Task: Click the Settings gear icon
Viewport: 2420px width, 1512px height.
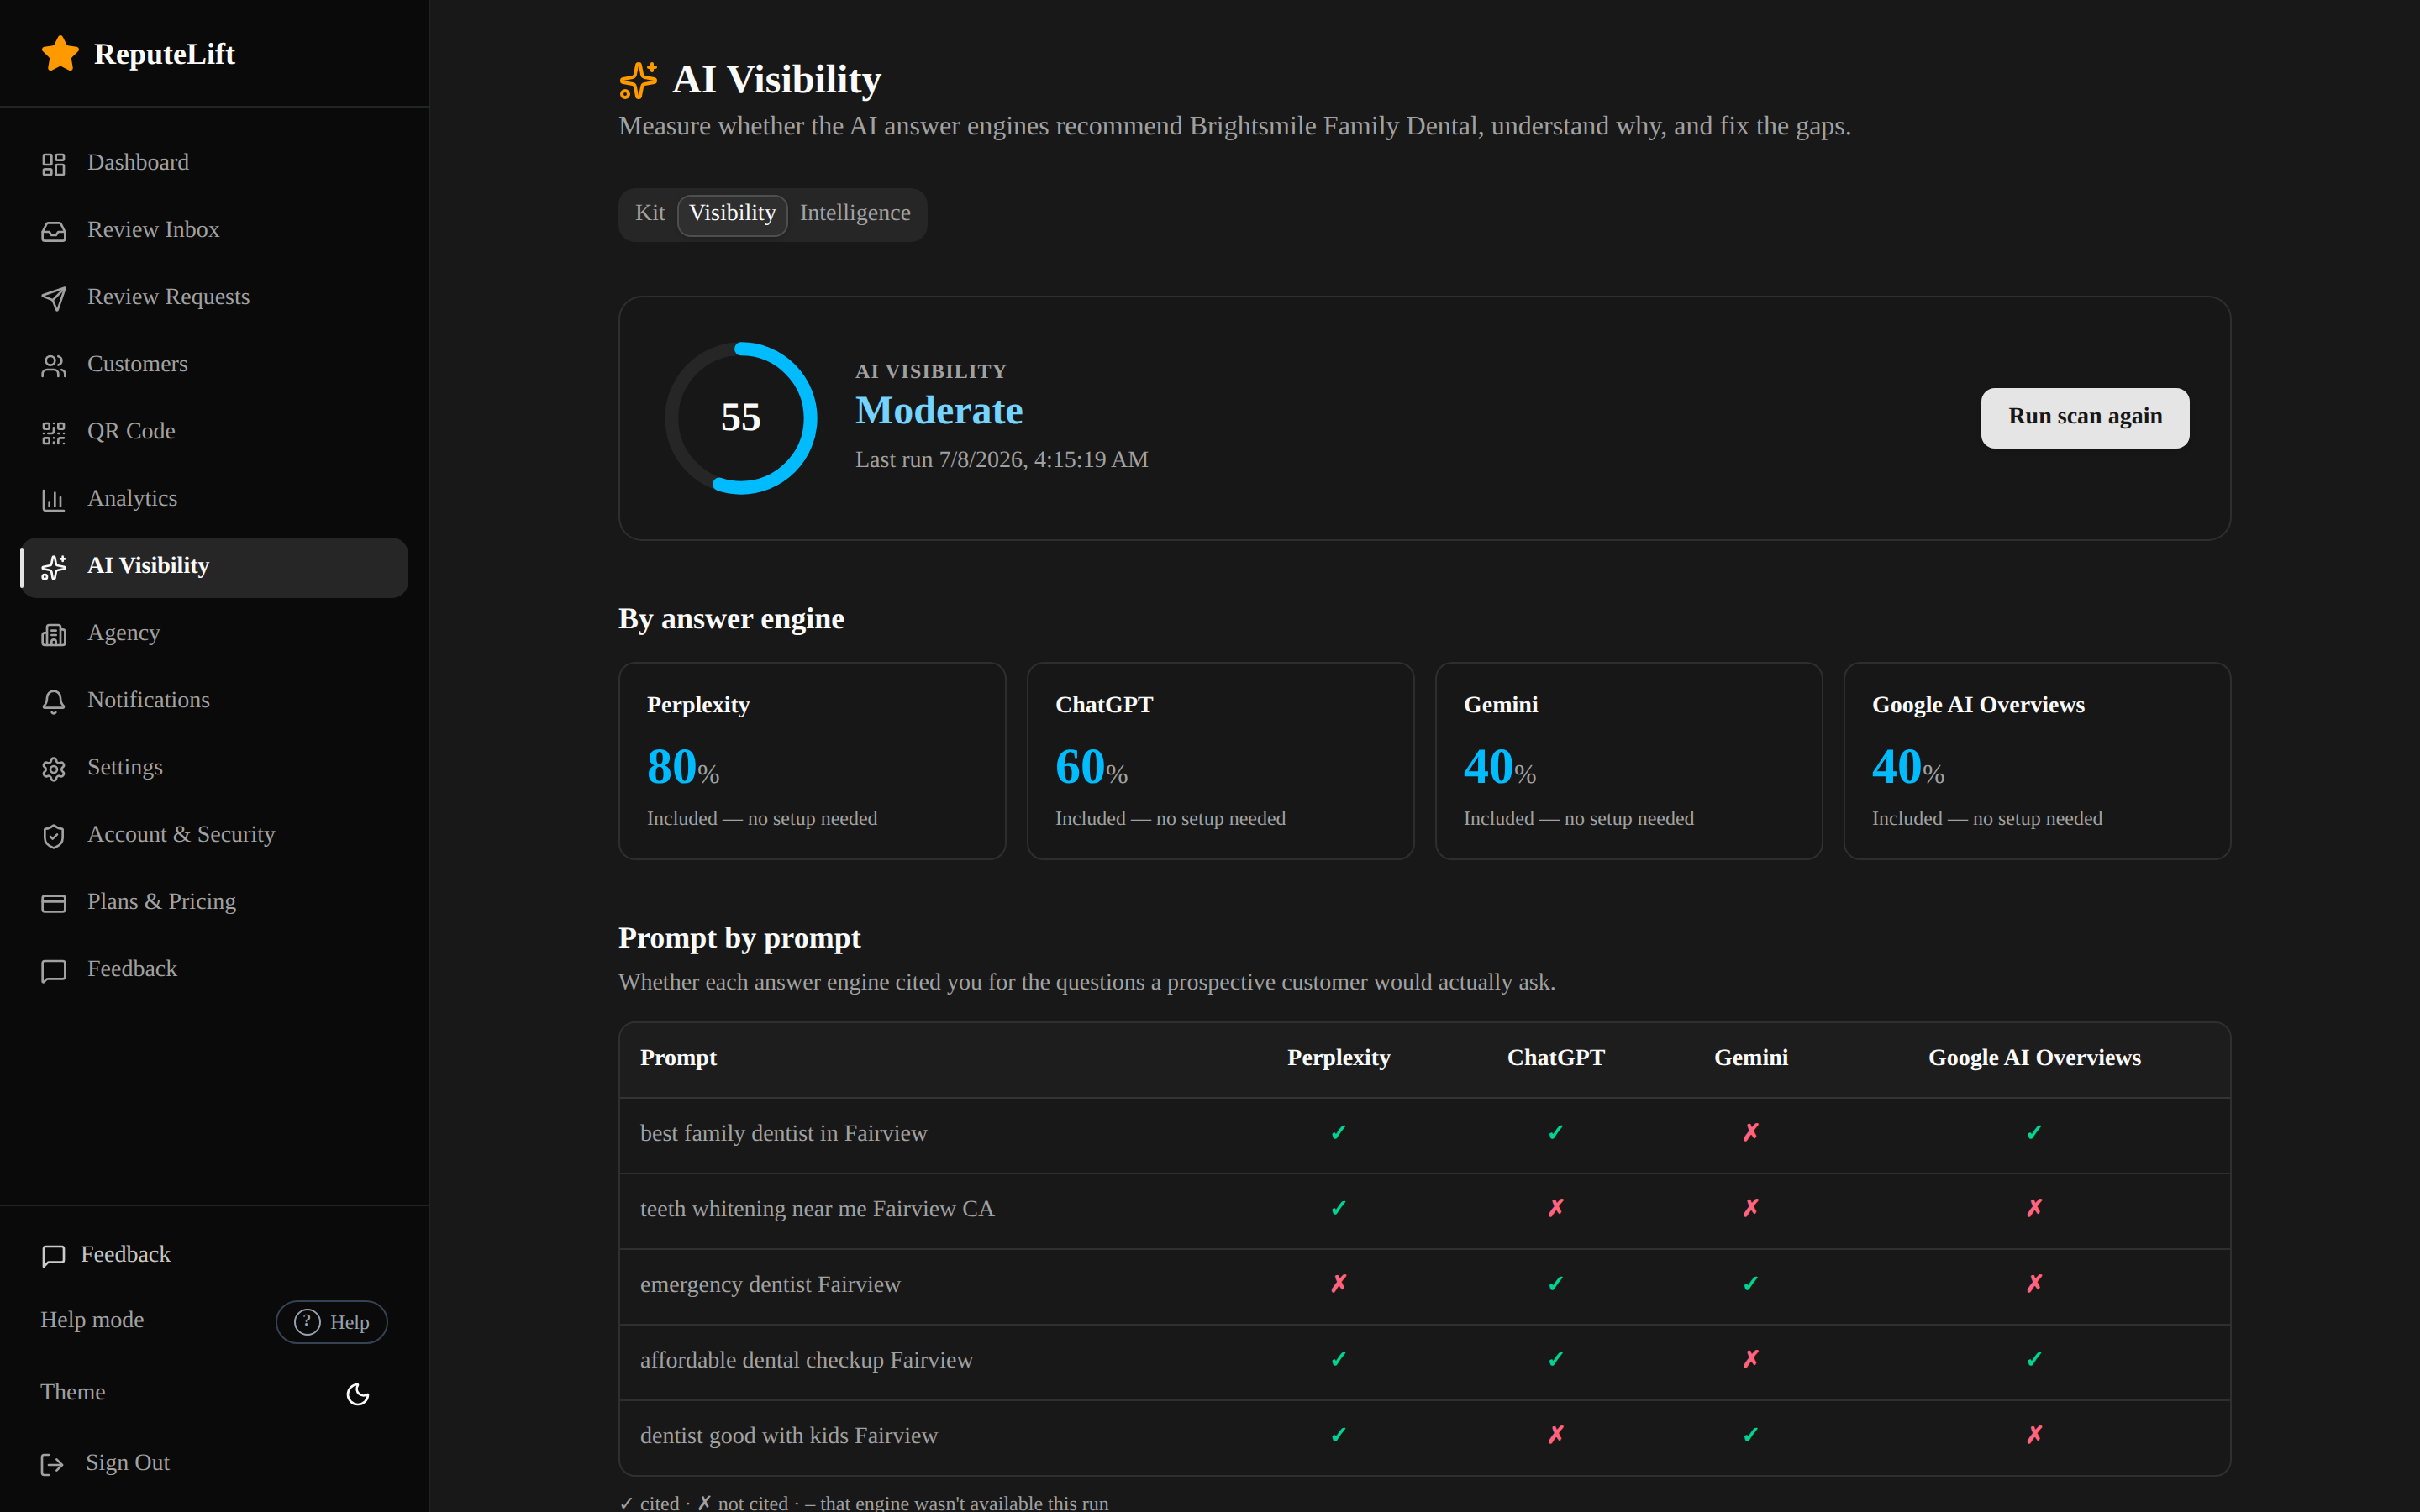Action: pyautogui.click(x=54, y=768)
